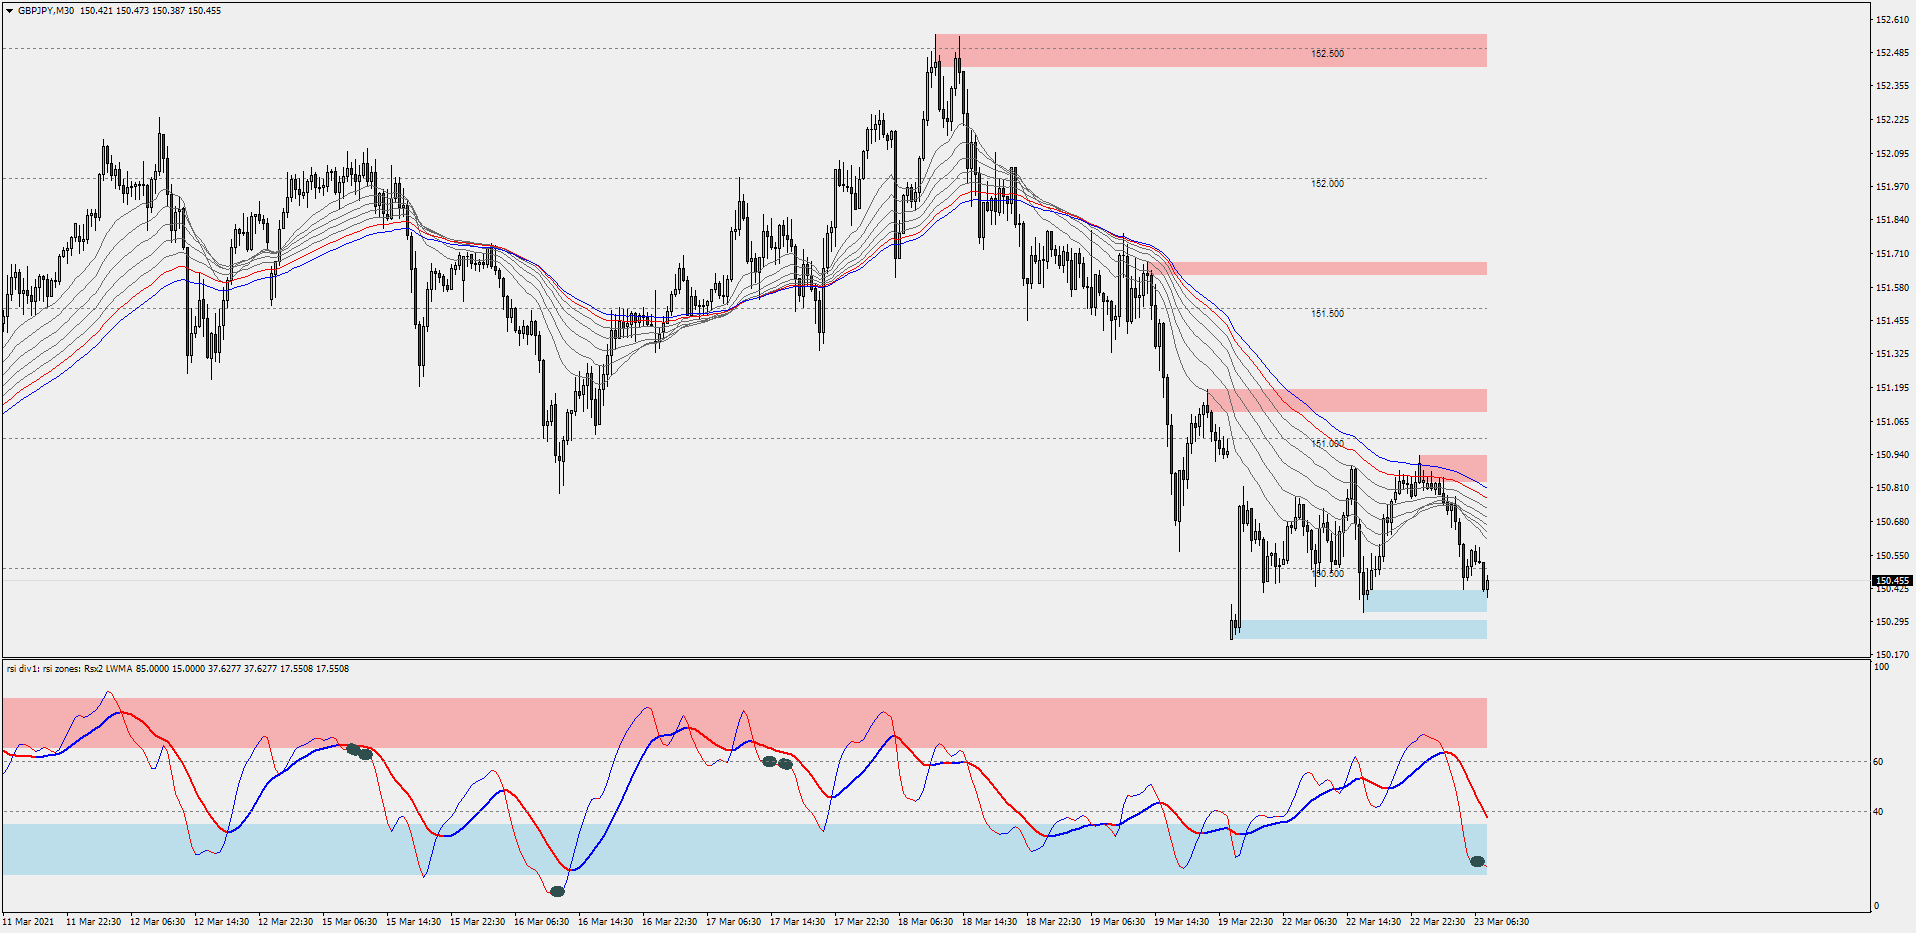Select the red zone just below the 151.000 level
Image resolution: width=1916 pixels, height=933 pixels.
(1453, 469)
